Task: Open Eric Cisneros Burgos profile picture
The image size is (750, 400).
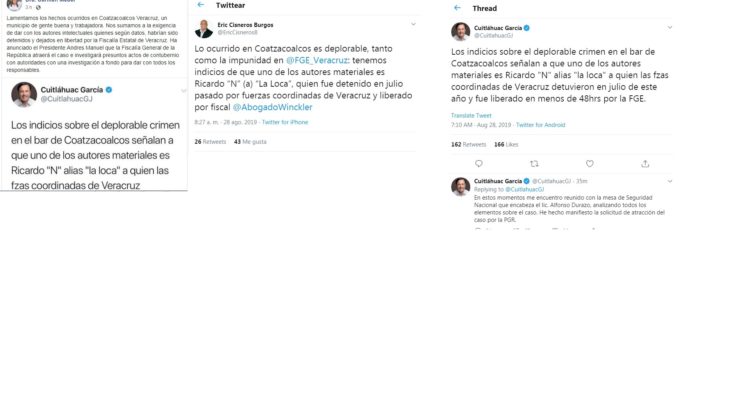Action: (x=204, y=29)
